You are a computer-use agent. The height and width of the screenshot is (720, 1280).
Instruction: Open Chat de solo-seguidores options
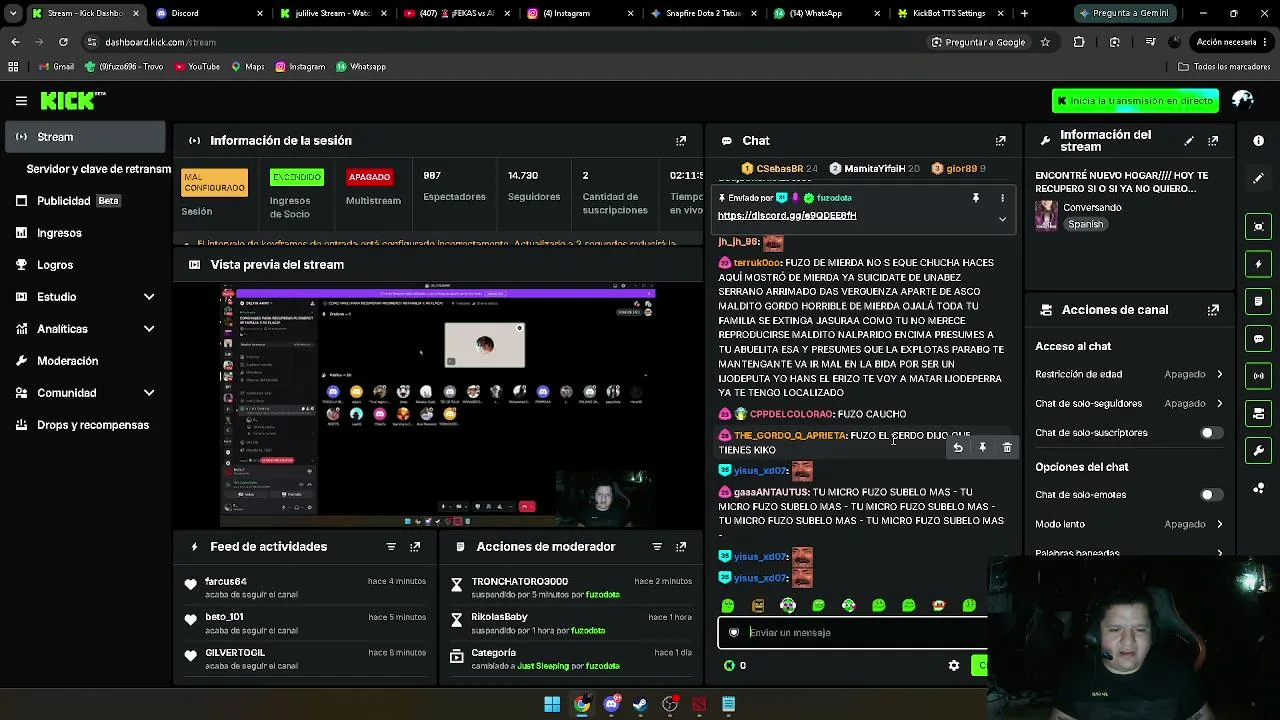pyautogui.click(x=1129, y=403)
